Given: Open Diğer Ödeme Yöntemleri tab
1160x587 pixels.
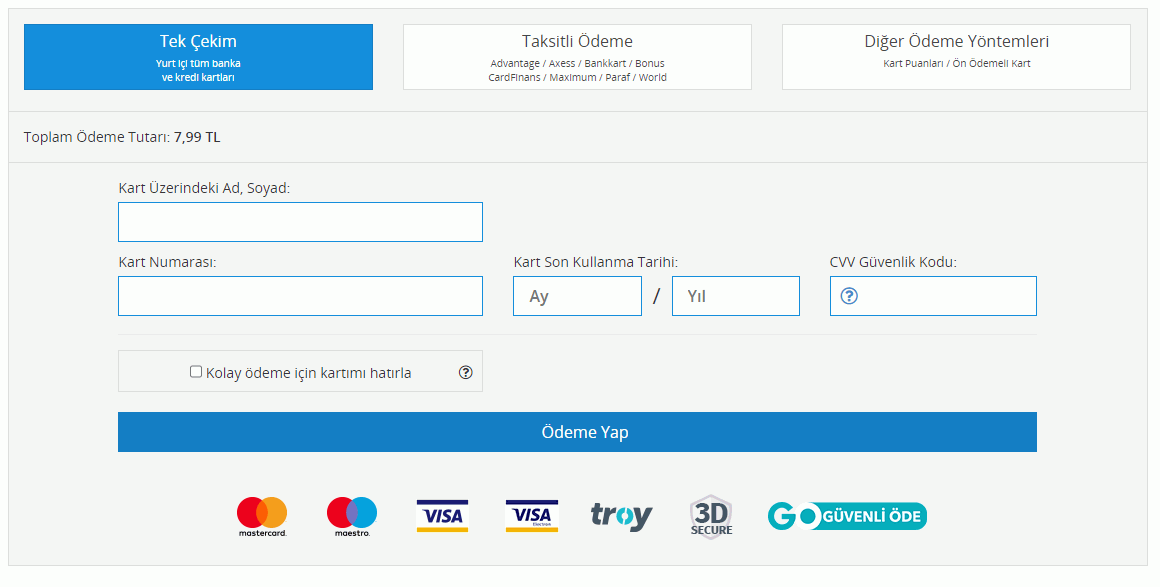Looking at the screenshot, I should point(957,57).
